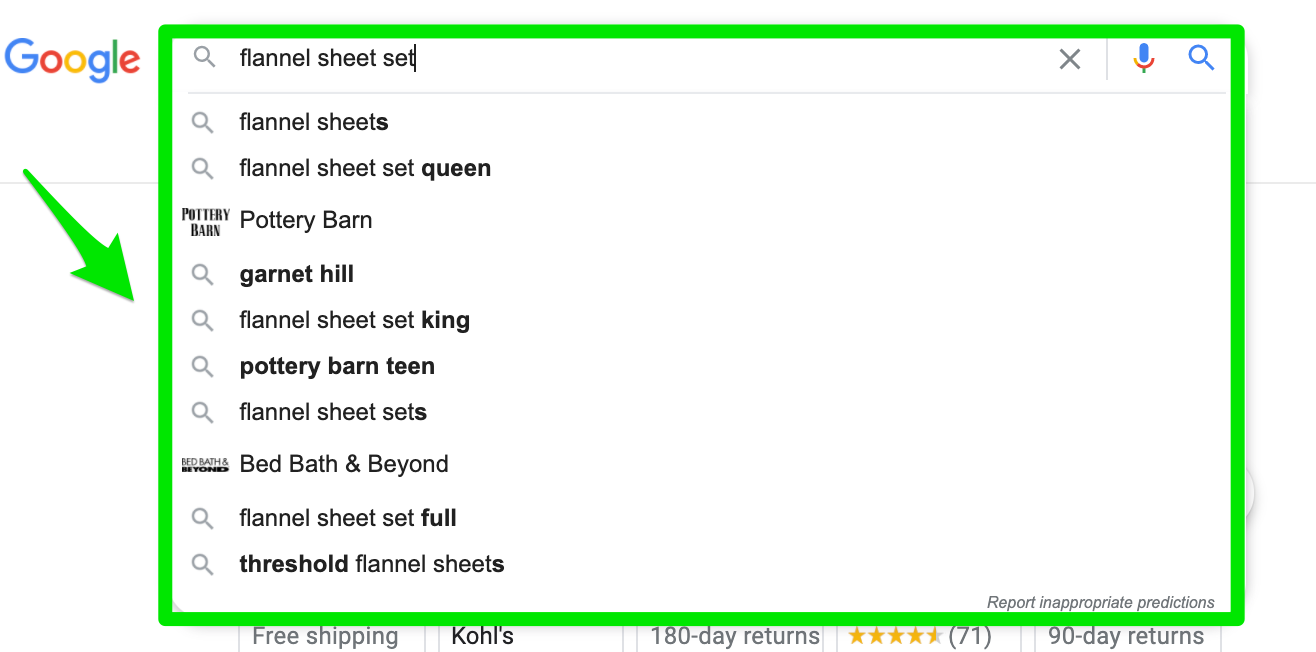Click the X to clear the search box
1316x652 pixels.
(x=1069, y=59)
